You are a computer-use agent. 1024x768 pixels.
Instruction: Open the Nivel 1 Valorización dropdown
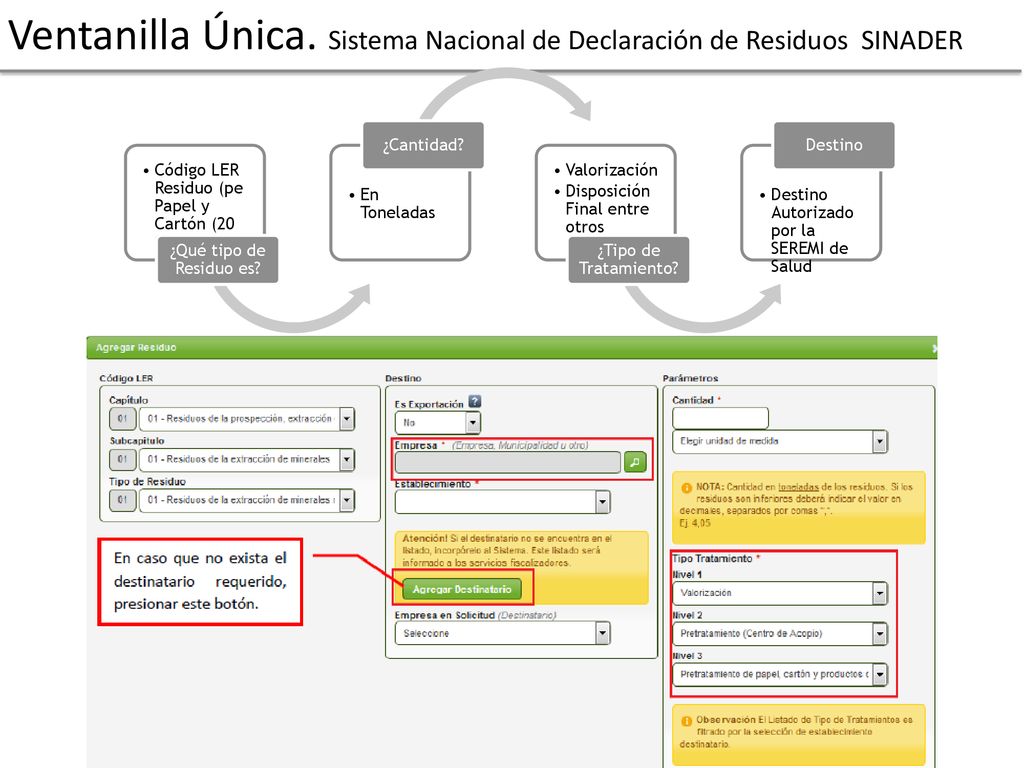click(780, 593)
